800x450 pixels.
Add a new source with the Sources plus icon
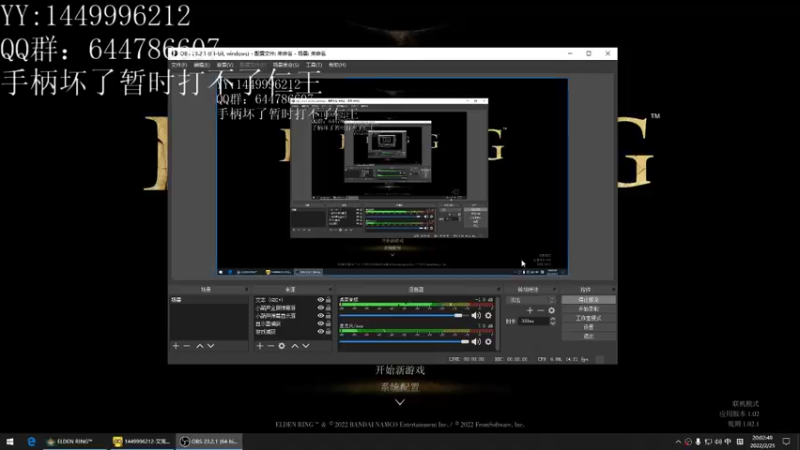(x=260, y=346)
